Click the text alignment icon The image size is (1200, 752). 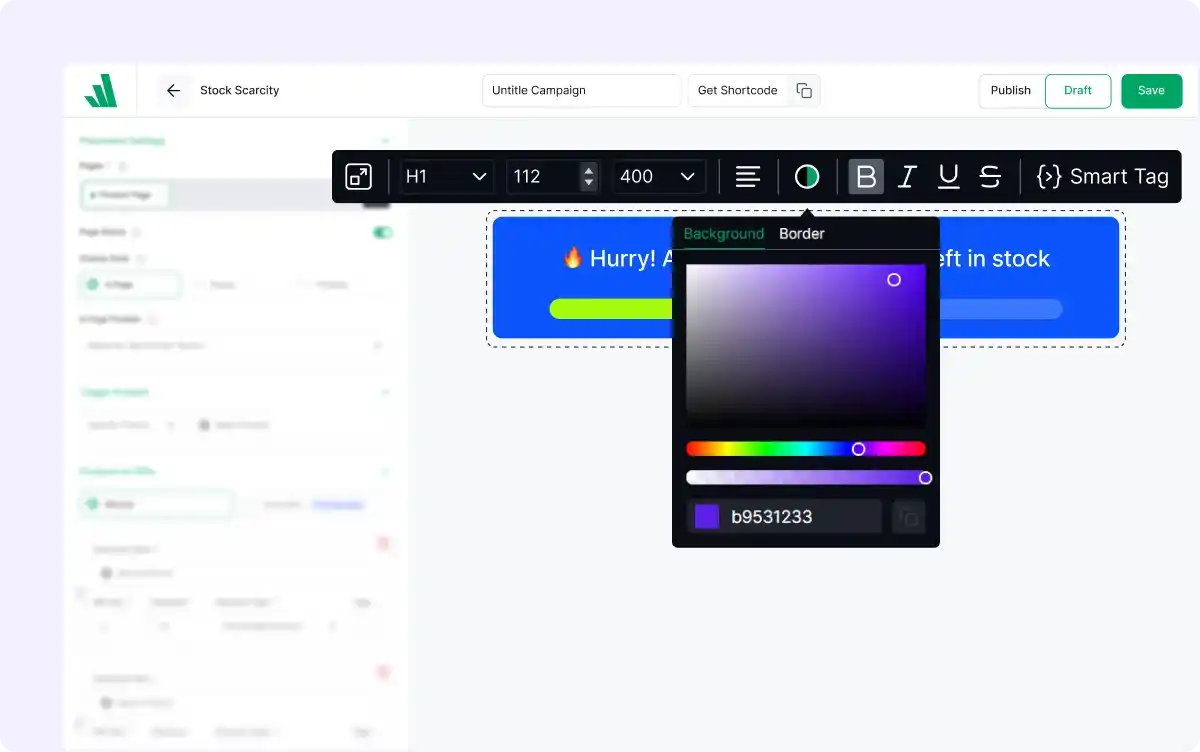tap(747, 176)
